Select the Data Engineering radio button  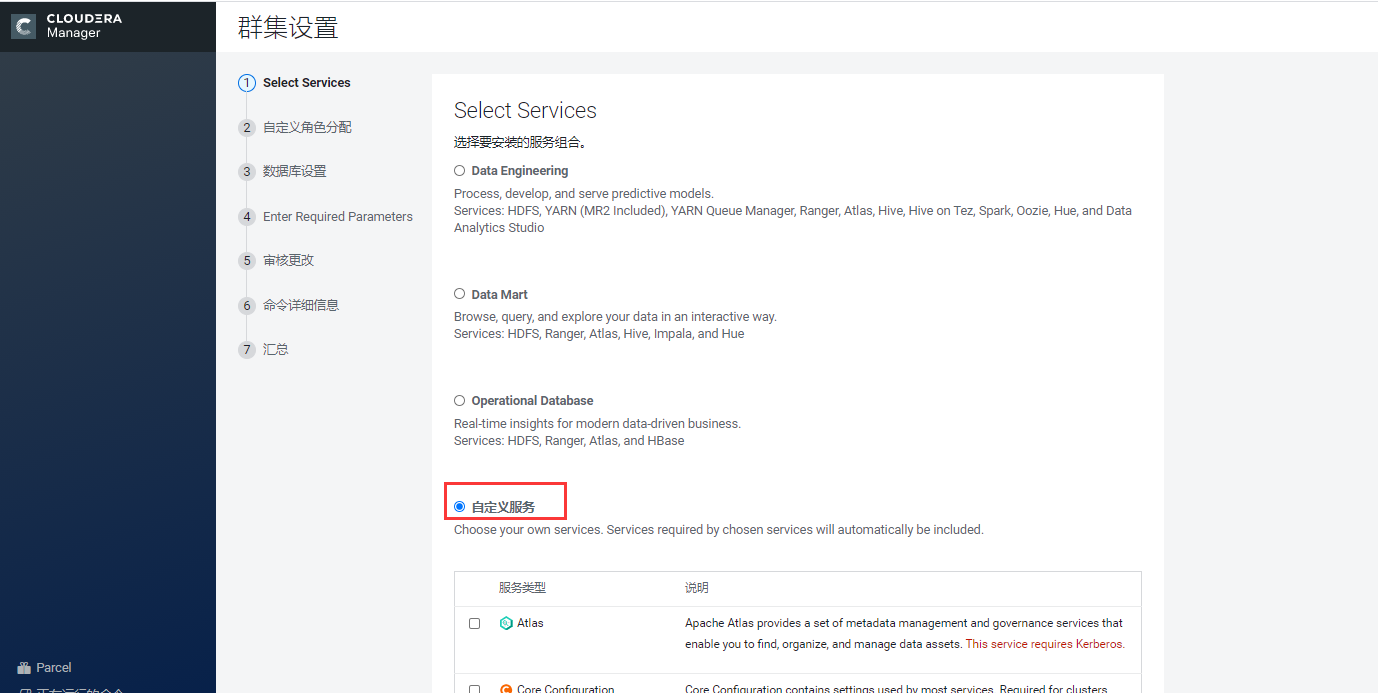point(460,171)
